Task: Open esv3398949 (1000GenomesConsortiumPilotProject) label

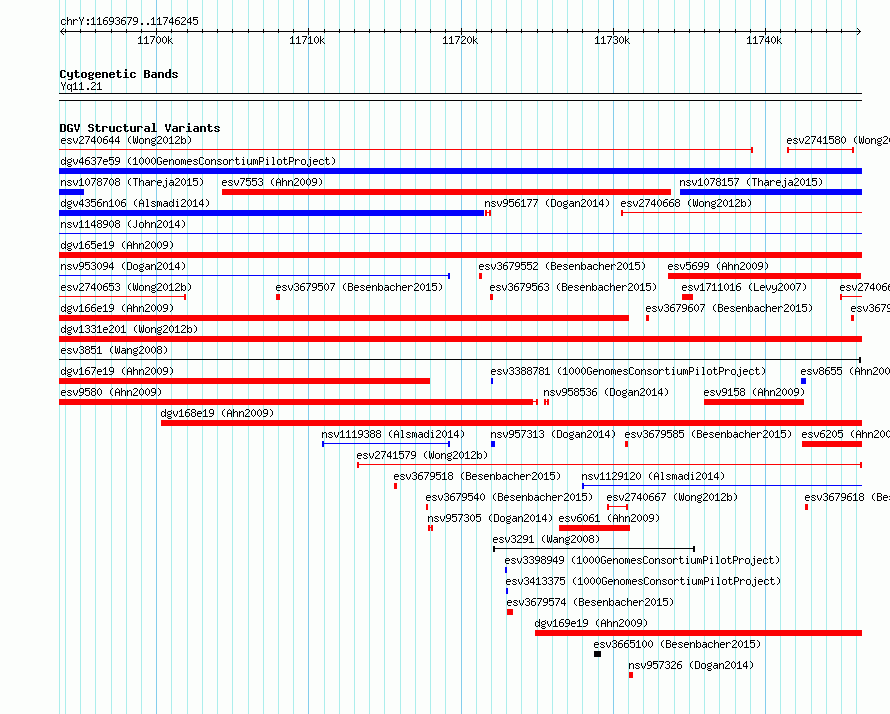Action: (643, 560)
